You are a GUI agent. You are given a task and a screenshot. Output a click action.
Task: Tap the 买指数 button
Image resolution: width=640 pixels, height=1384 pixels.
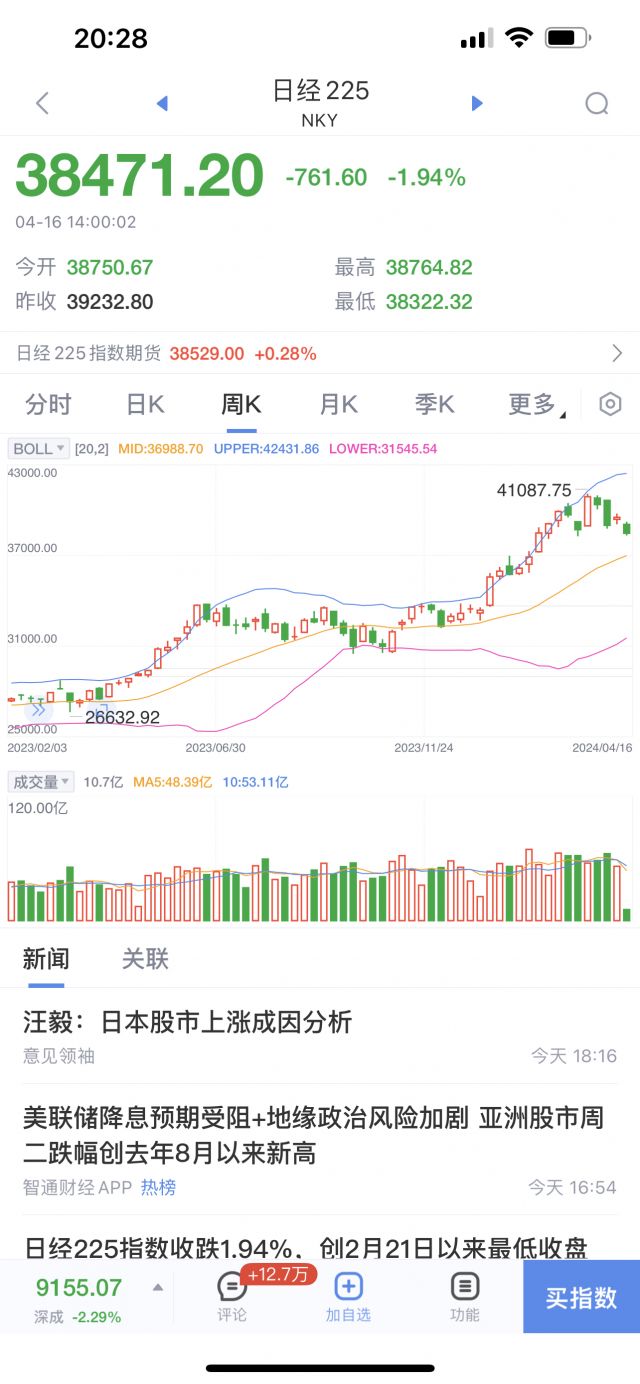pyautogui.click(x=581, y=1297)
